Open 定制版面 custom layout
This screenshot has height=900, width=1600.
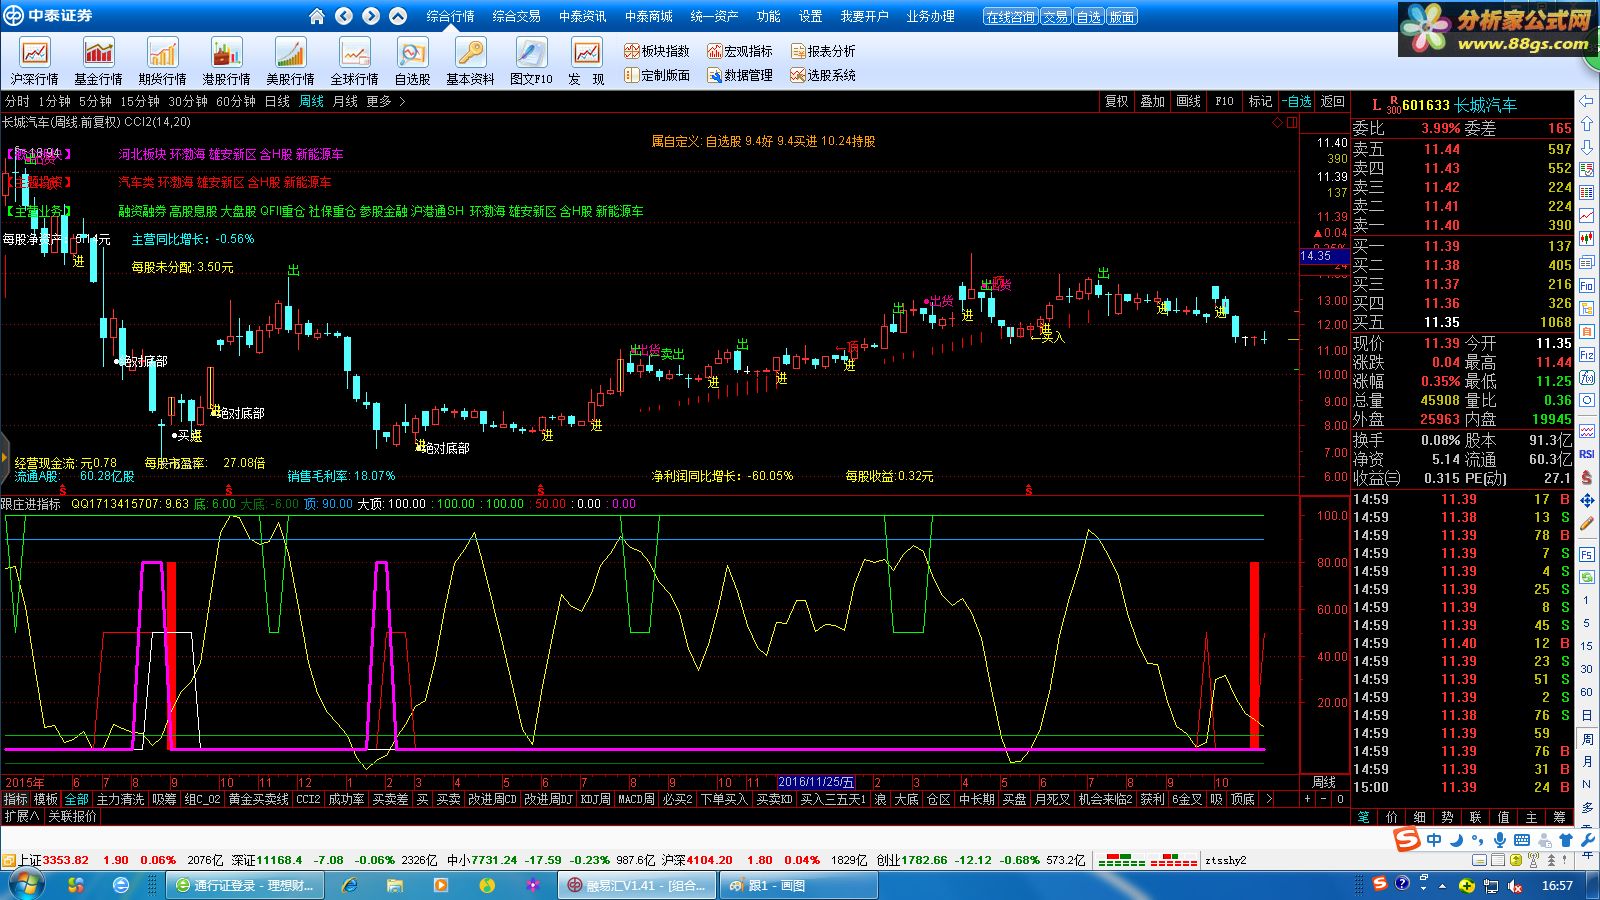tap(656, 75)
